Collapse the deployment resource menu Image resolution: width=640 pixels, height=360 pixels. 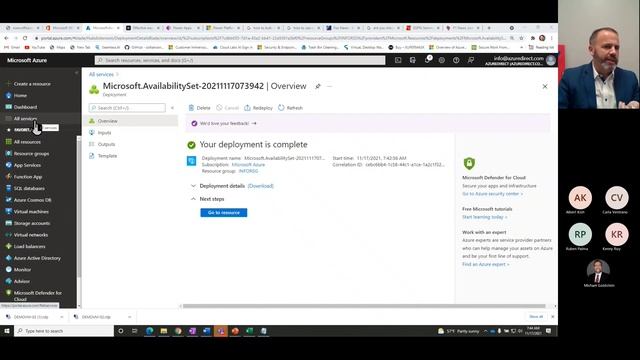[x=172, y=108]
